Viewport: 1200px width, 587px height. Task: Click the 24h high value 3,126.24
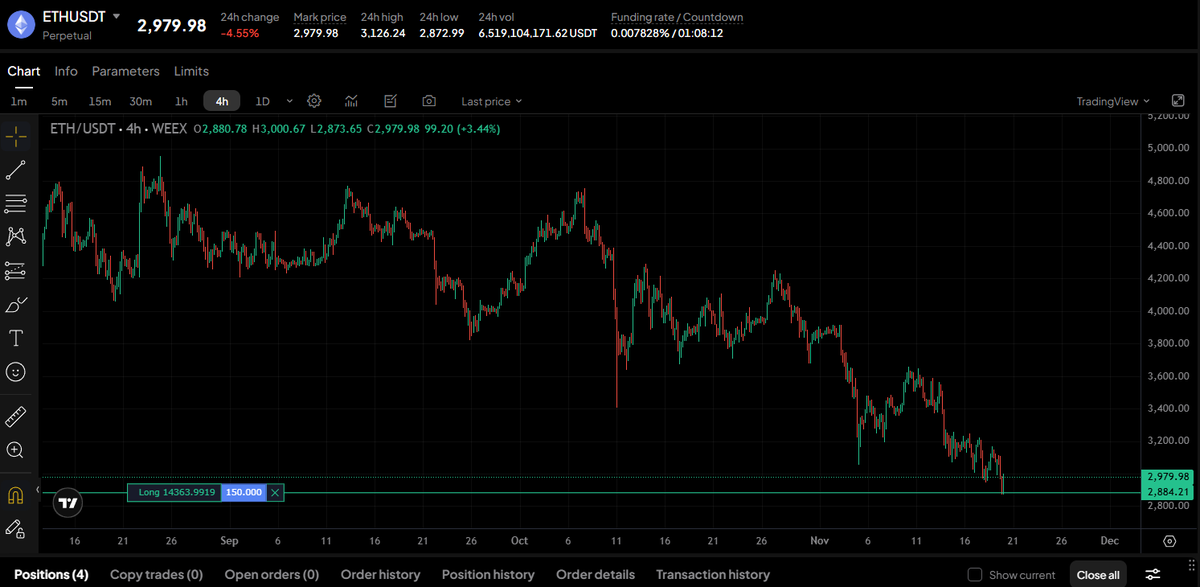click(x=383, y=33)
